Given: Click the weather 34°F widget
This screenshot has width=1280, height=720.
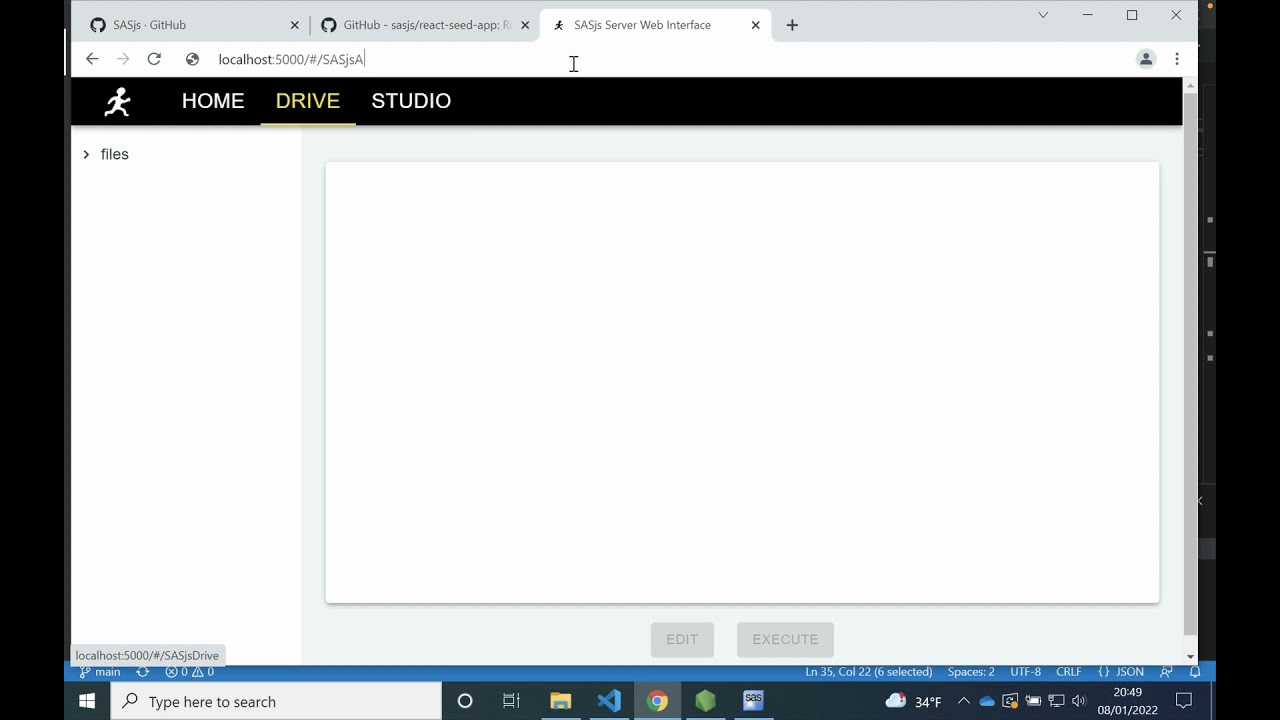Looking at the screenshot, I should pos(913,701).
